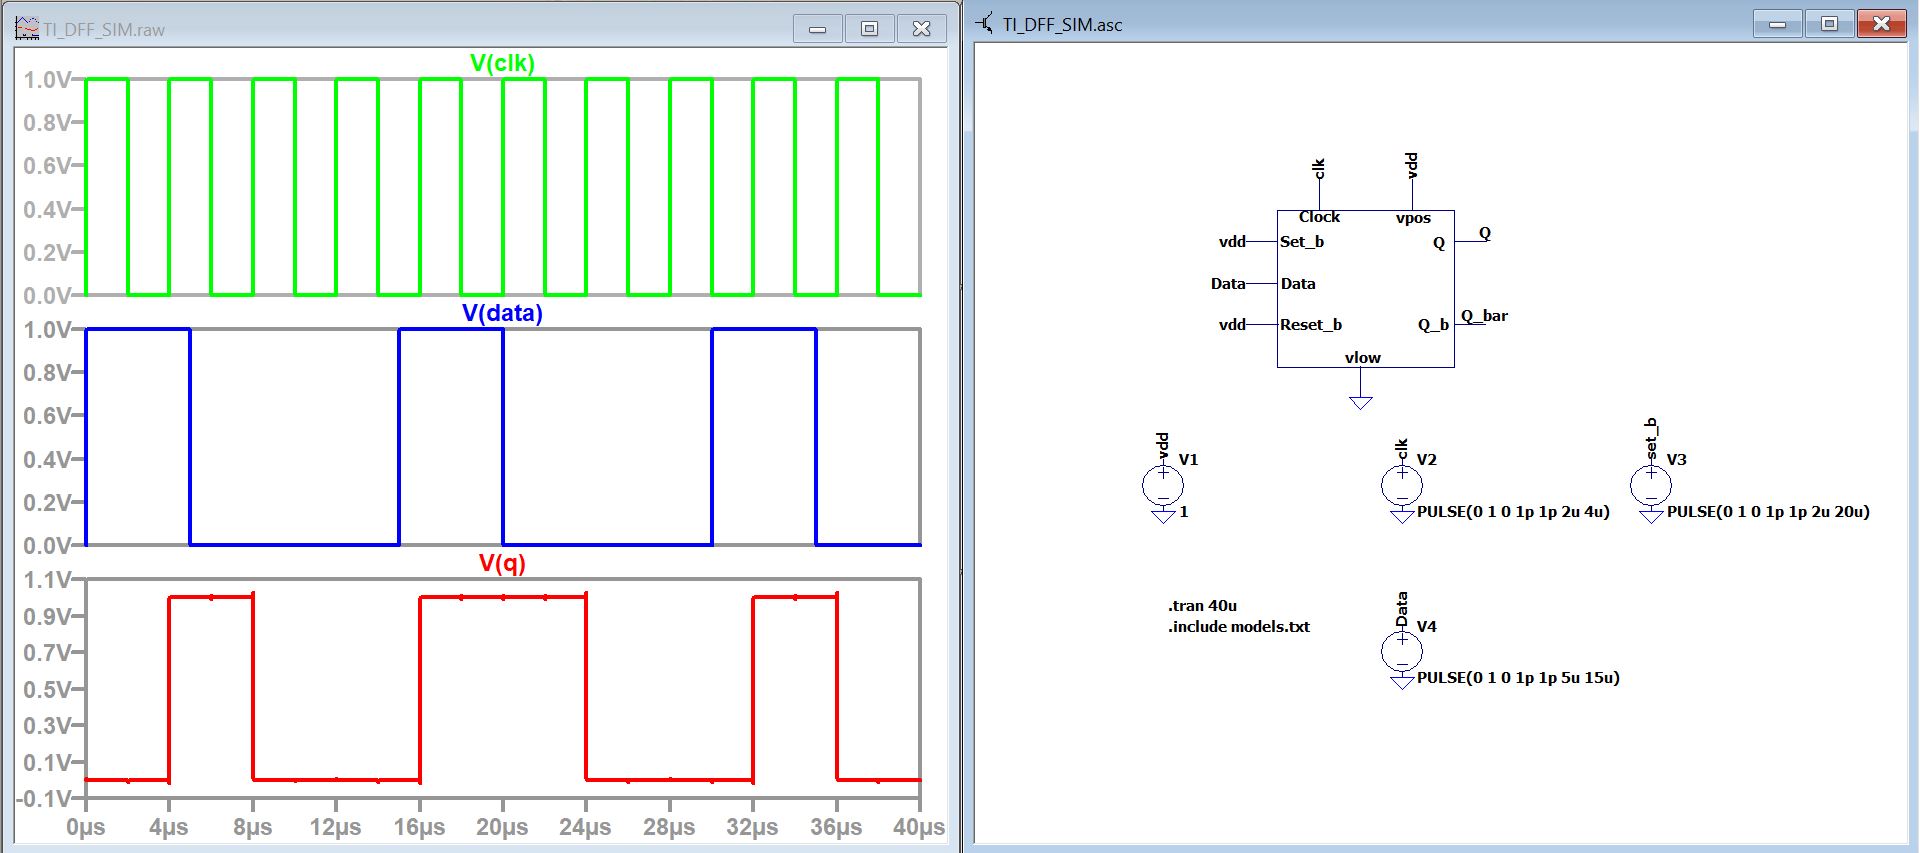Click the waveform window icon beside TI_DFF_SIM.raw
1920x853 pixels.
(x=27, y=28)
